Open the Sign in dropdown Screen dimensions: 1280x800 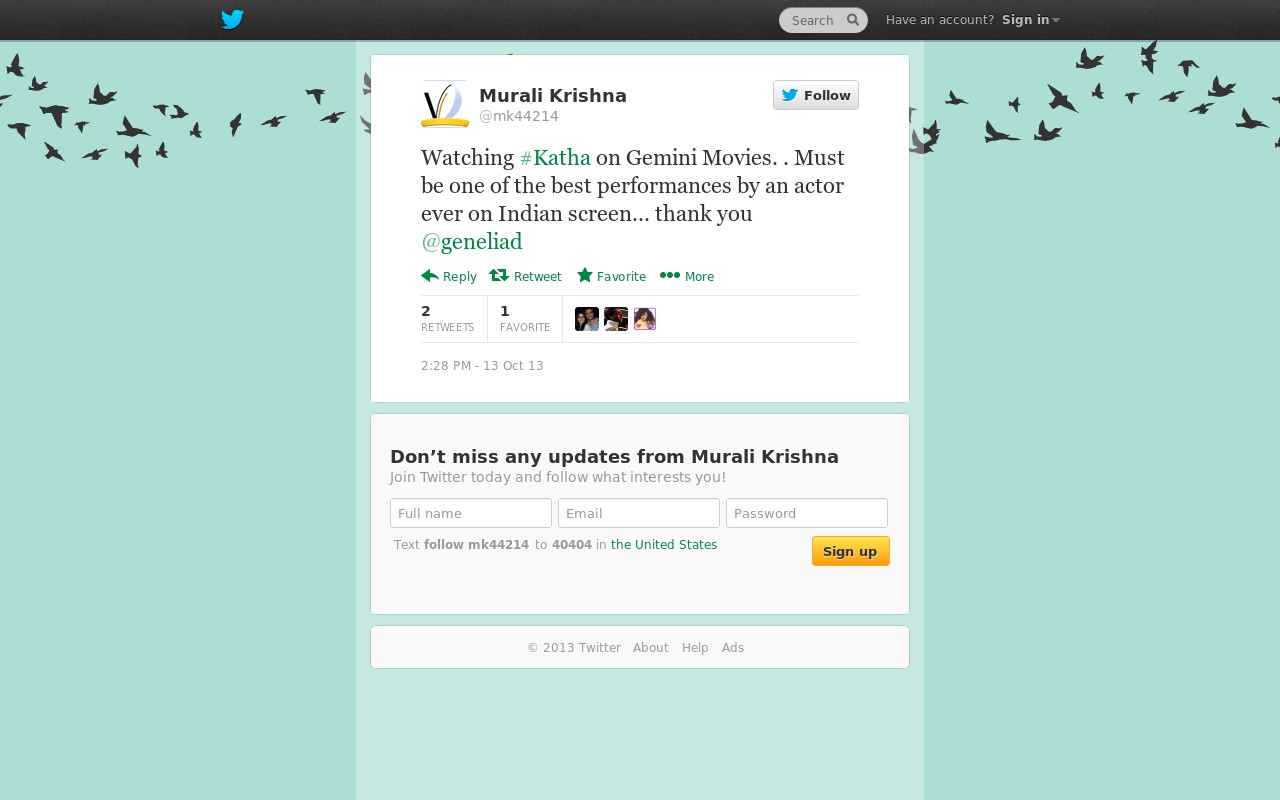(1030, 20)
